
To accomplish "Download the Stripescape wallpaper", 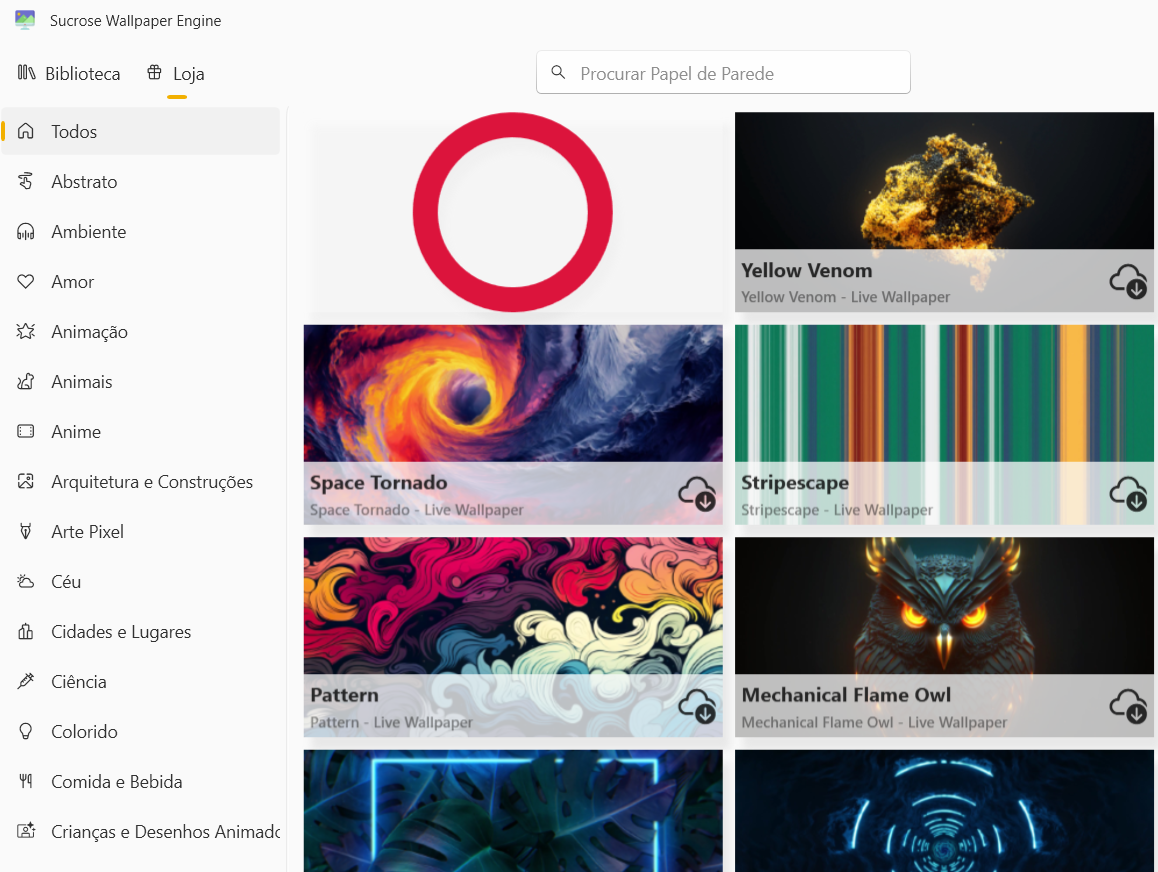I will coord(1128,494).
